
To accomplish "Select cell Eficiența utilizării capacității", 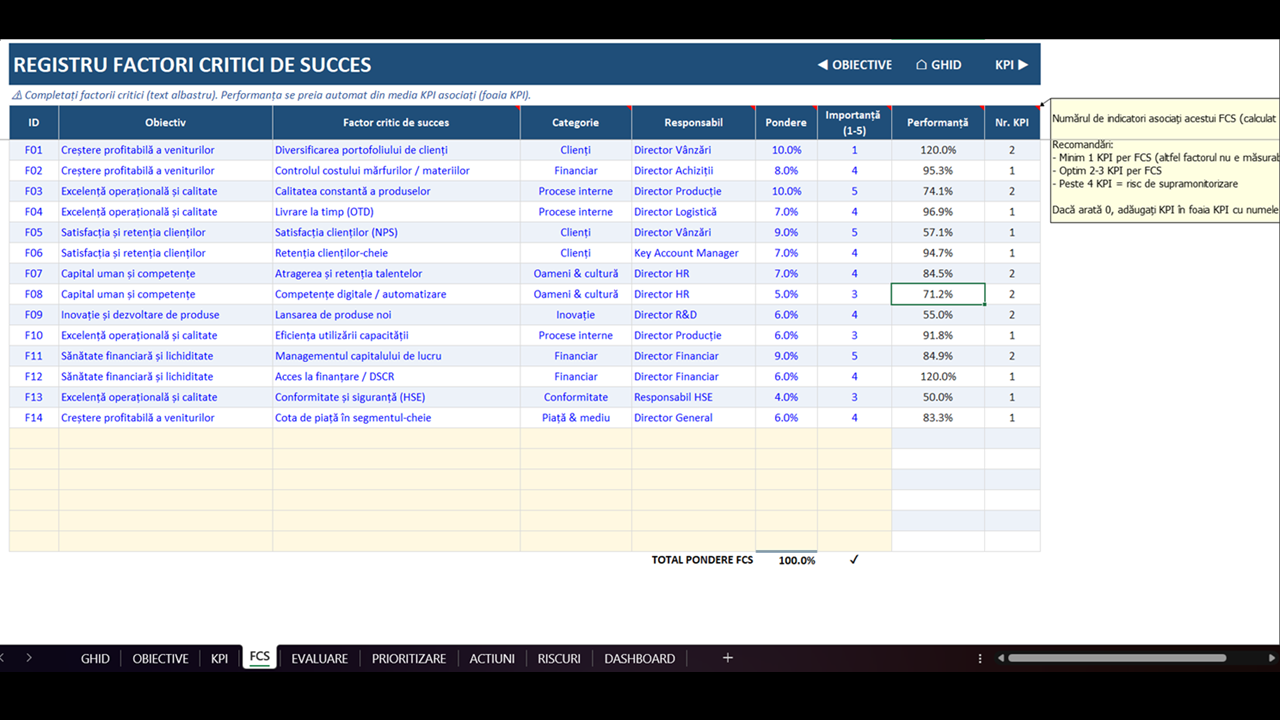I will point(396,335).
